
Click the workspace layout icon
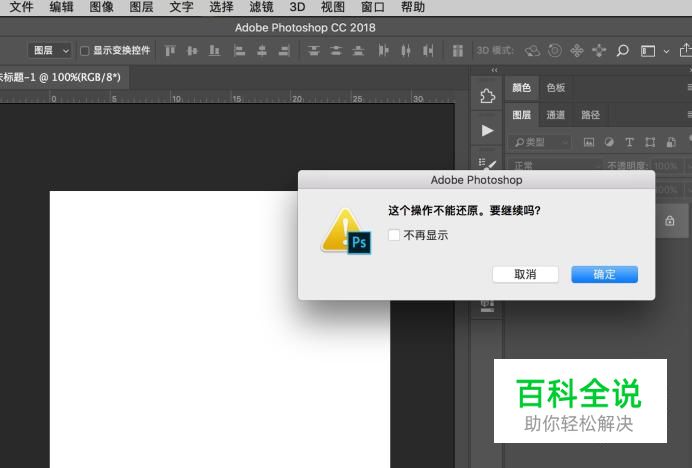(648, 51)
